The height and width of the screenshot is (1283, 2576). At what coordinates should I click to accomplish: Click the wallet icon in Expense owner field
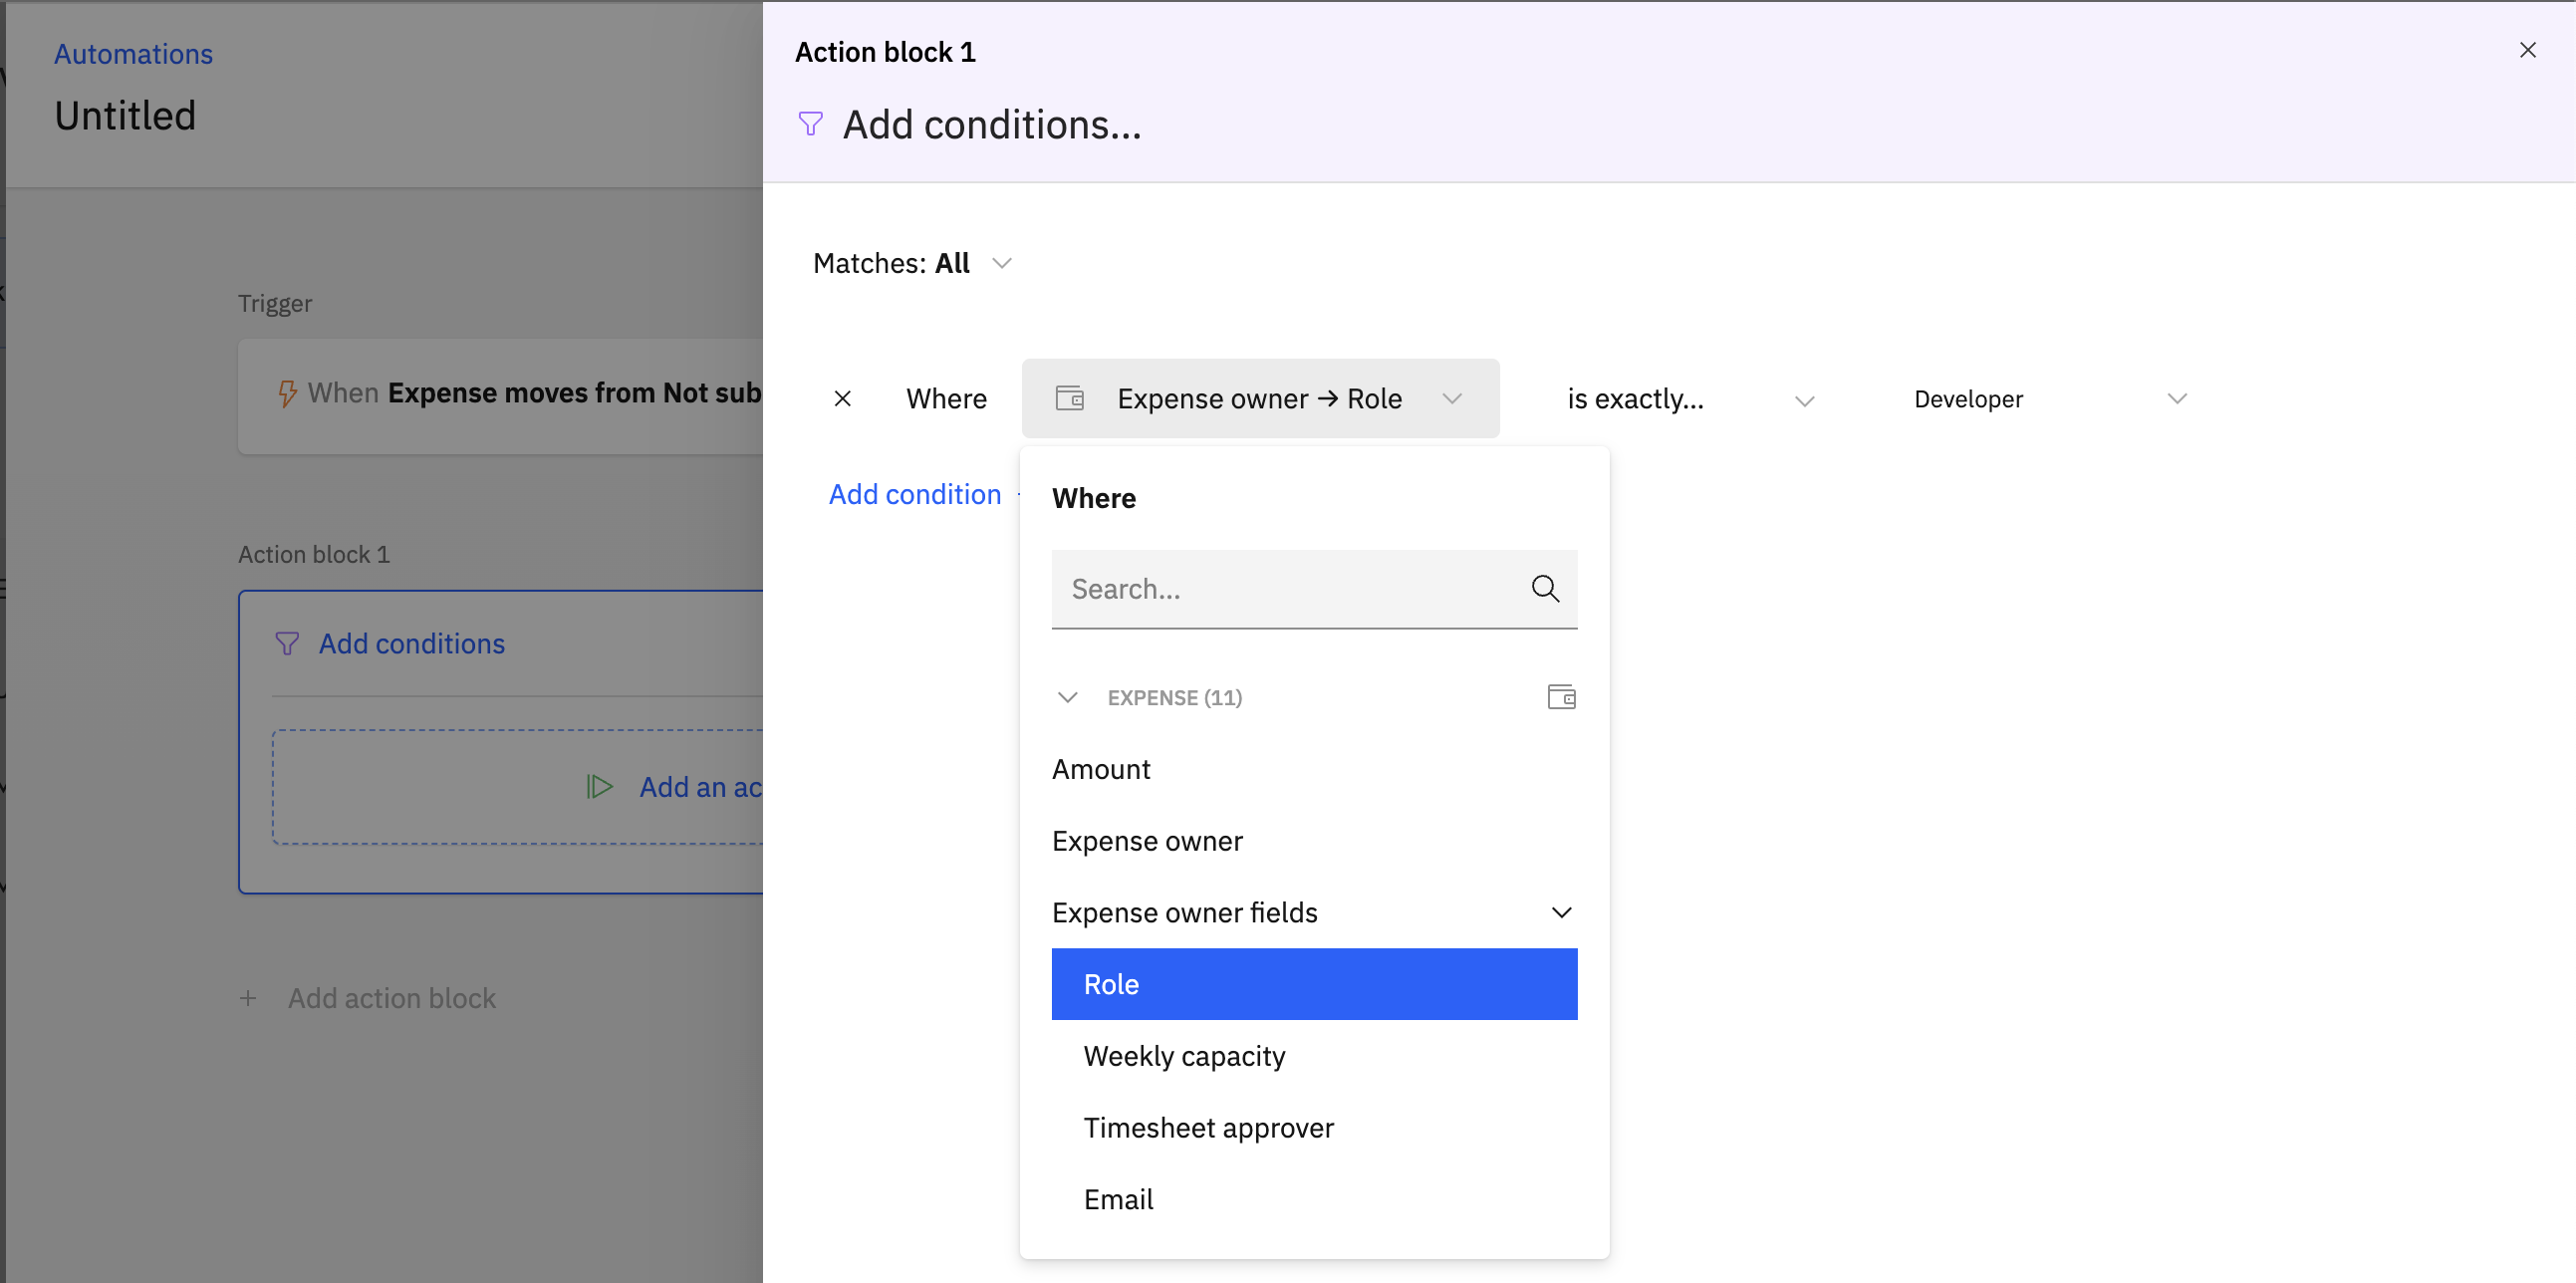point(1069,398)
